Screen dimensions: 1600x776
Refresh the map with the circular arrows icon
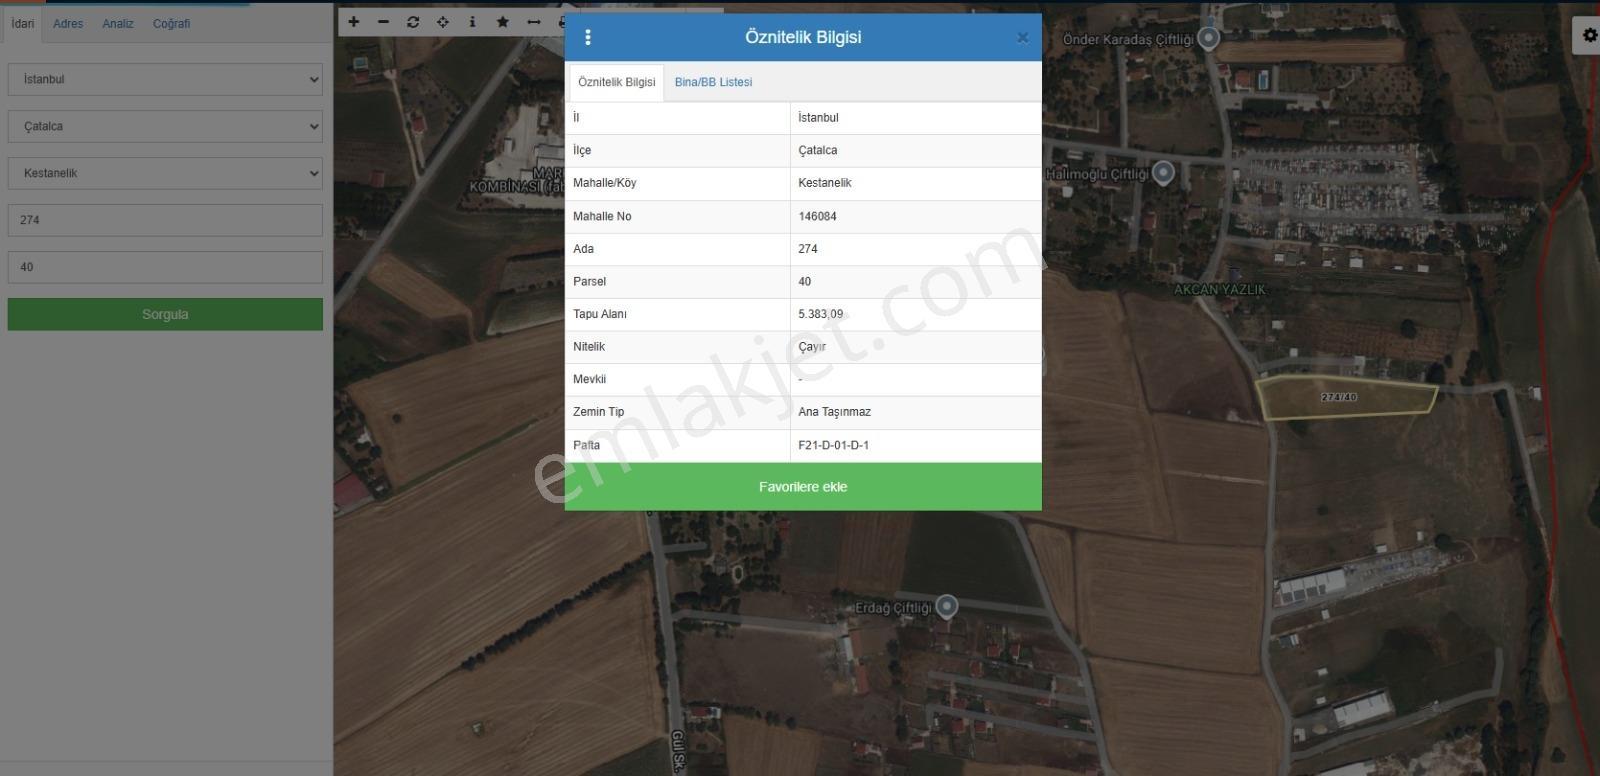[413, 22]
